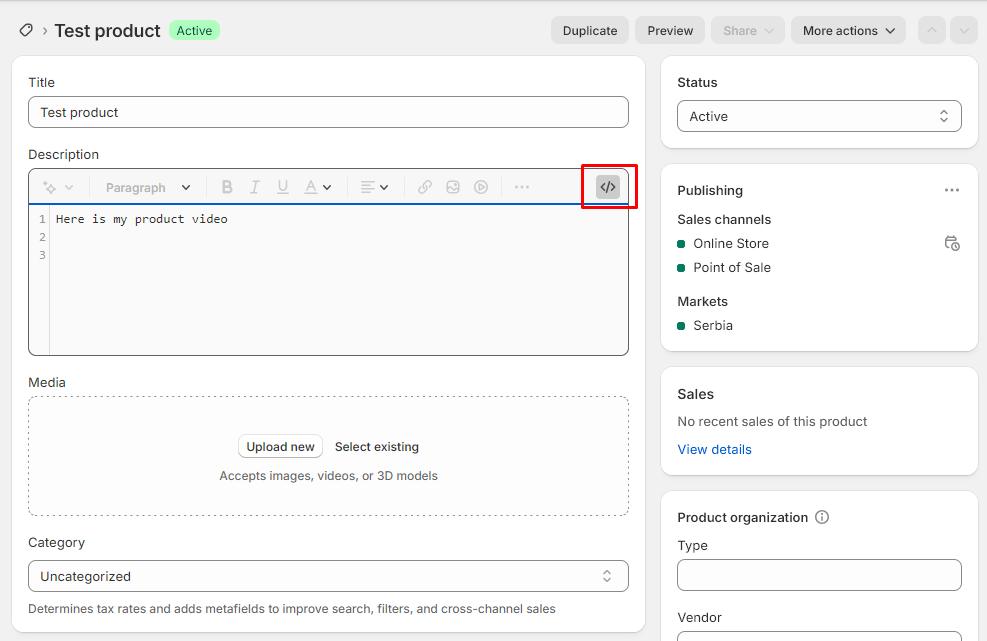The width and height of the screenshot is (987, 641).
Task: Open the AI magic generate text icon
Action: [x=49, y=187]
